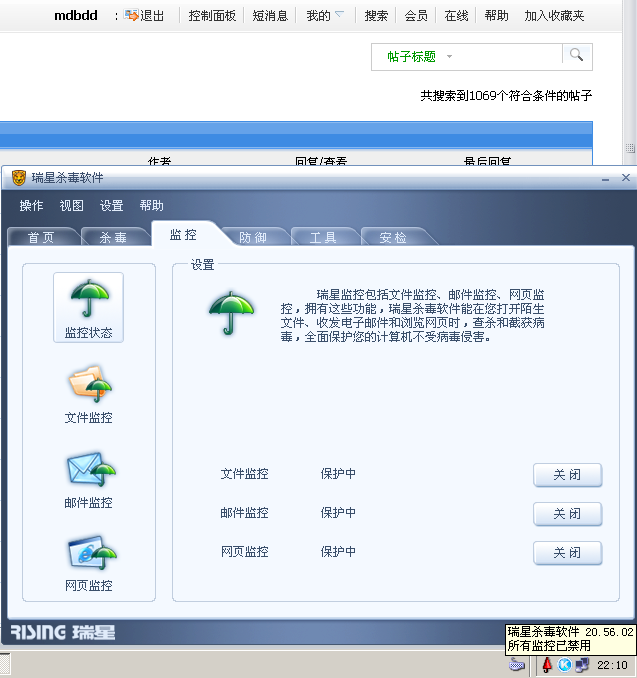Switch to the 防御 tab
Viewport: 637px width, 678px height.
pyautogui.click(x=253, y=237)
